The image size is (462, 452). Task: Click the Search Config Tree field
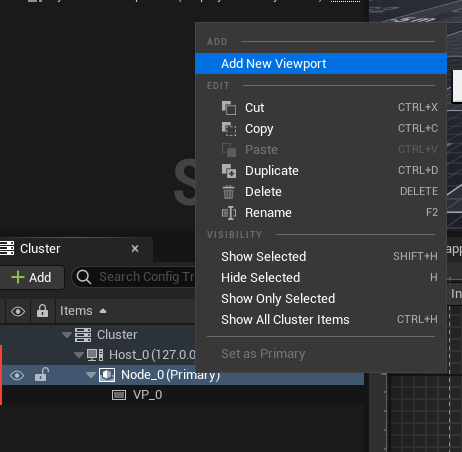point(134,277)
